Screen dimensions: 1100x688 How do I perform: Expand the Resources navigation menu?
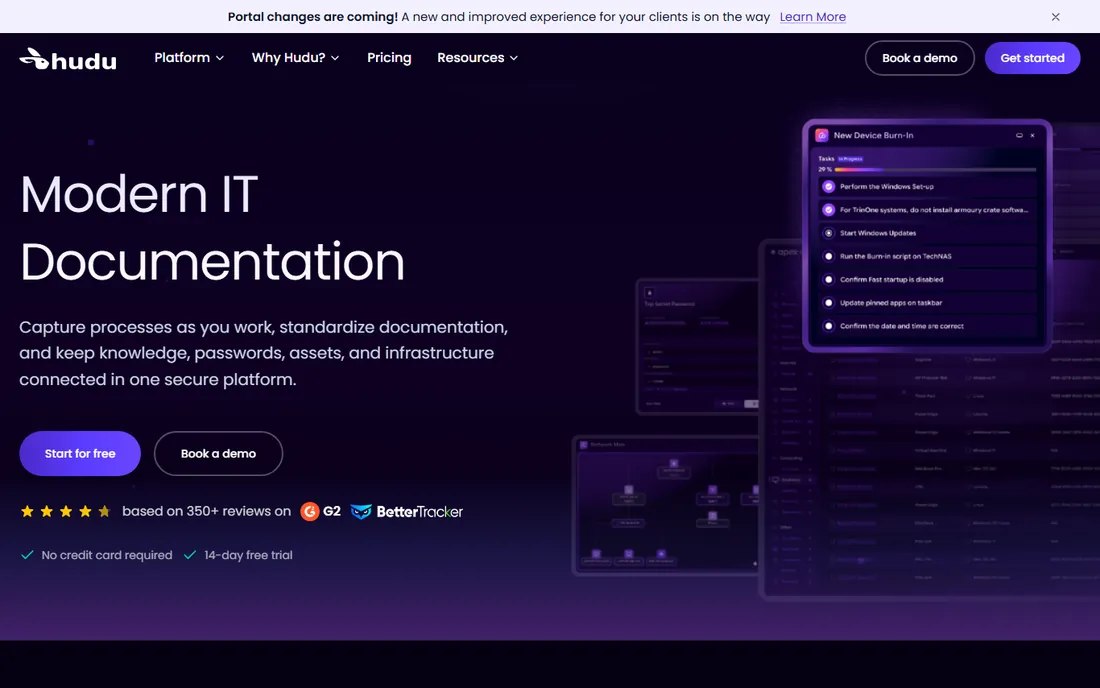tap(477, 58)
